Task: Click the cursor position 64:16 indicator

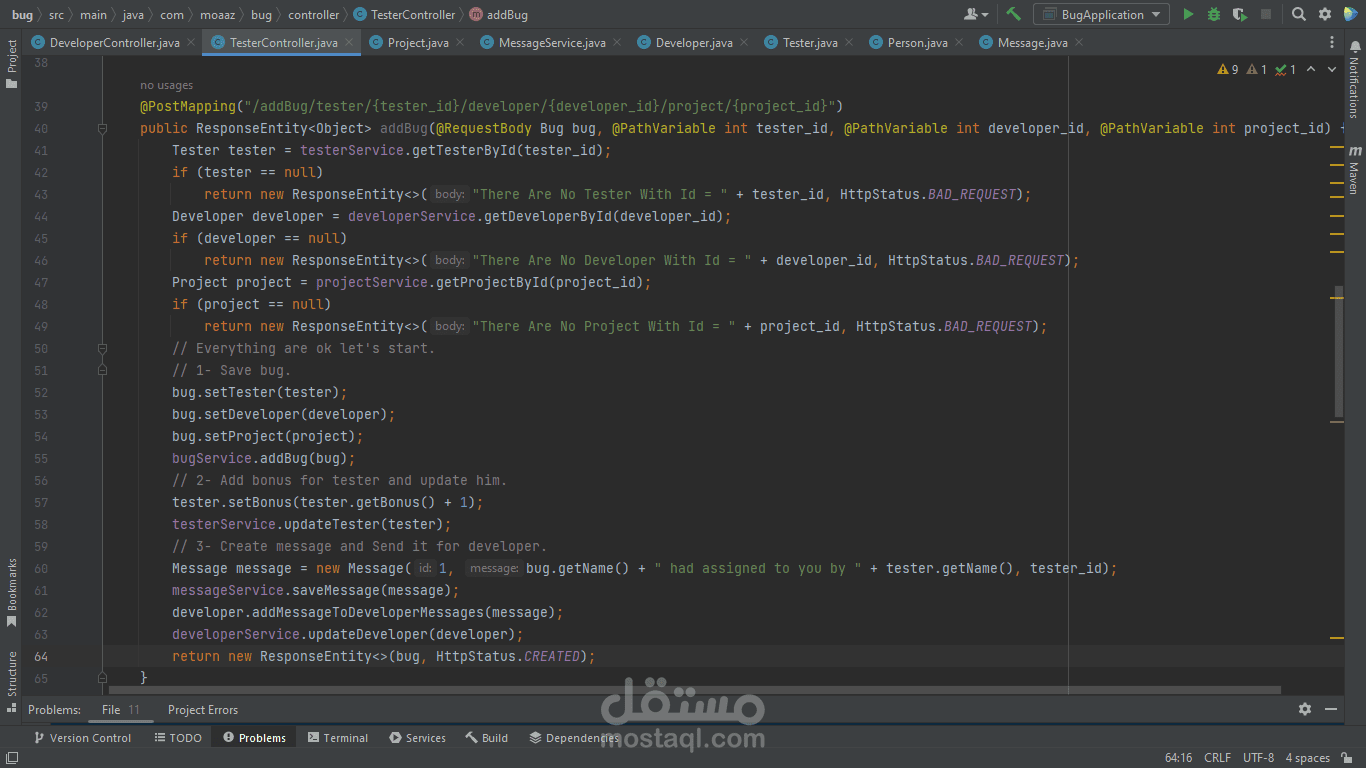Action: [1178, 758]
